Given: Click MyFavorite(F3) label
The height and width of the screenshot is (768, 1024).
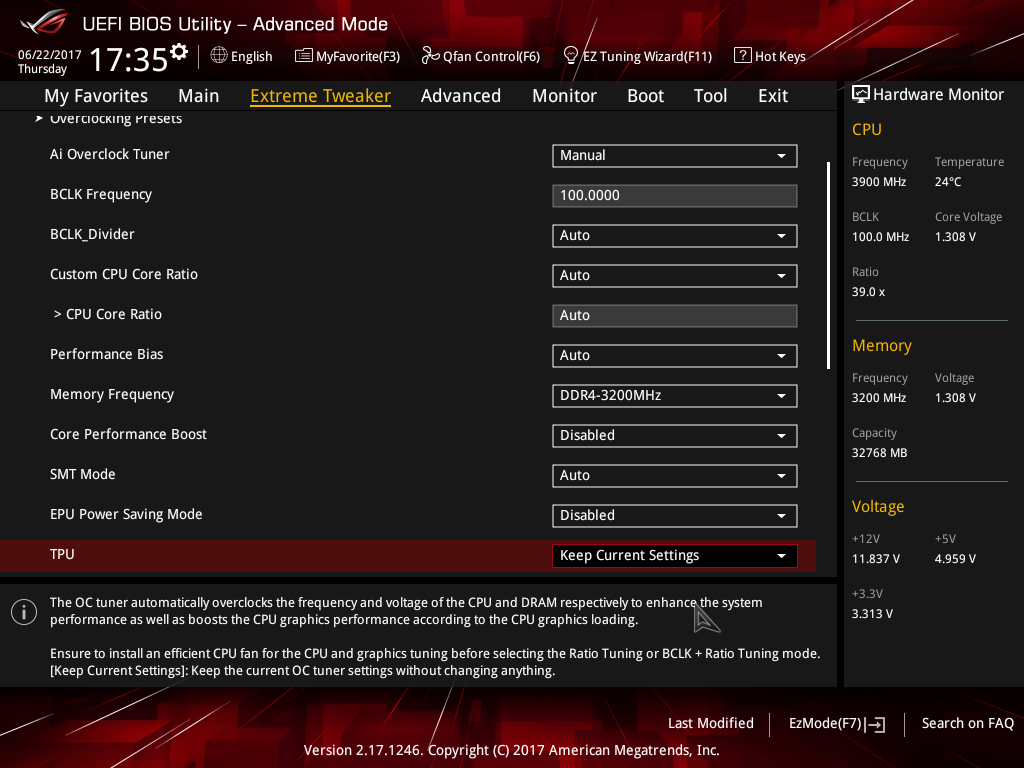Looking at the screenshot, I should (x=358, y=56).
